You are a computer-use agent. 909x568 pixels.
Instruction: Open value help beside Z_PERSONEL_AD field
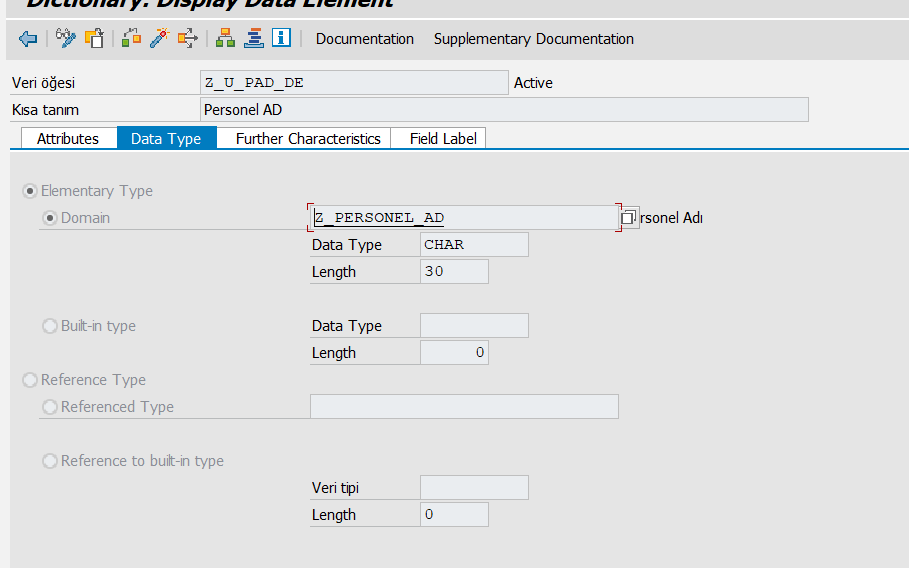click(x=628, y=218)
